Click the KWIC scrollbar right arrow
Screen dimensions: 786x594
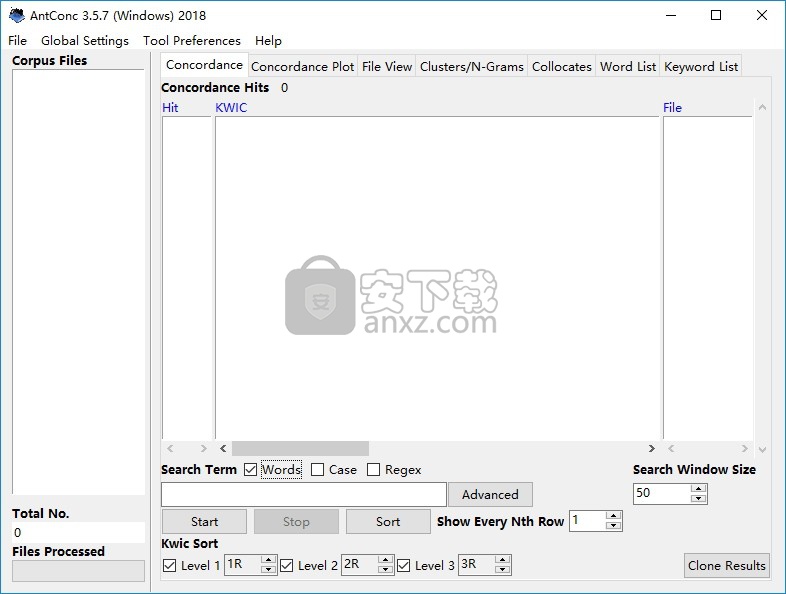pyautogui.click(x=652, y=448)
